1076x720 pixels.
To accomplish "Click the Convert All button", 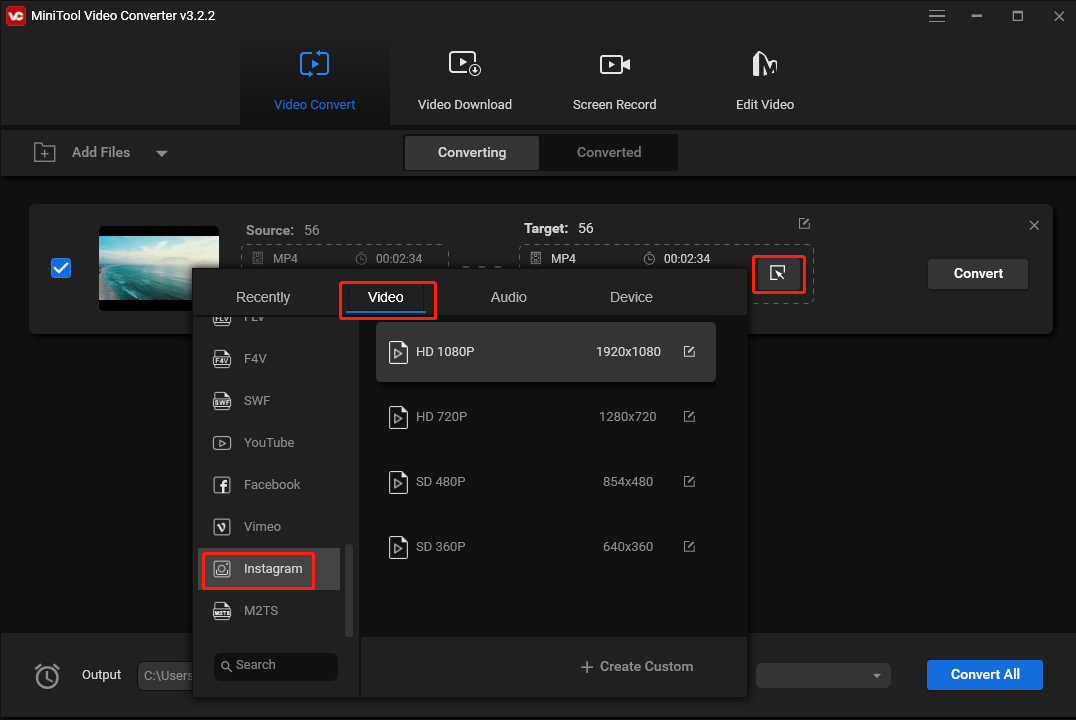I will click(985, 675).
